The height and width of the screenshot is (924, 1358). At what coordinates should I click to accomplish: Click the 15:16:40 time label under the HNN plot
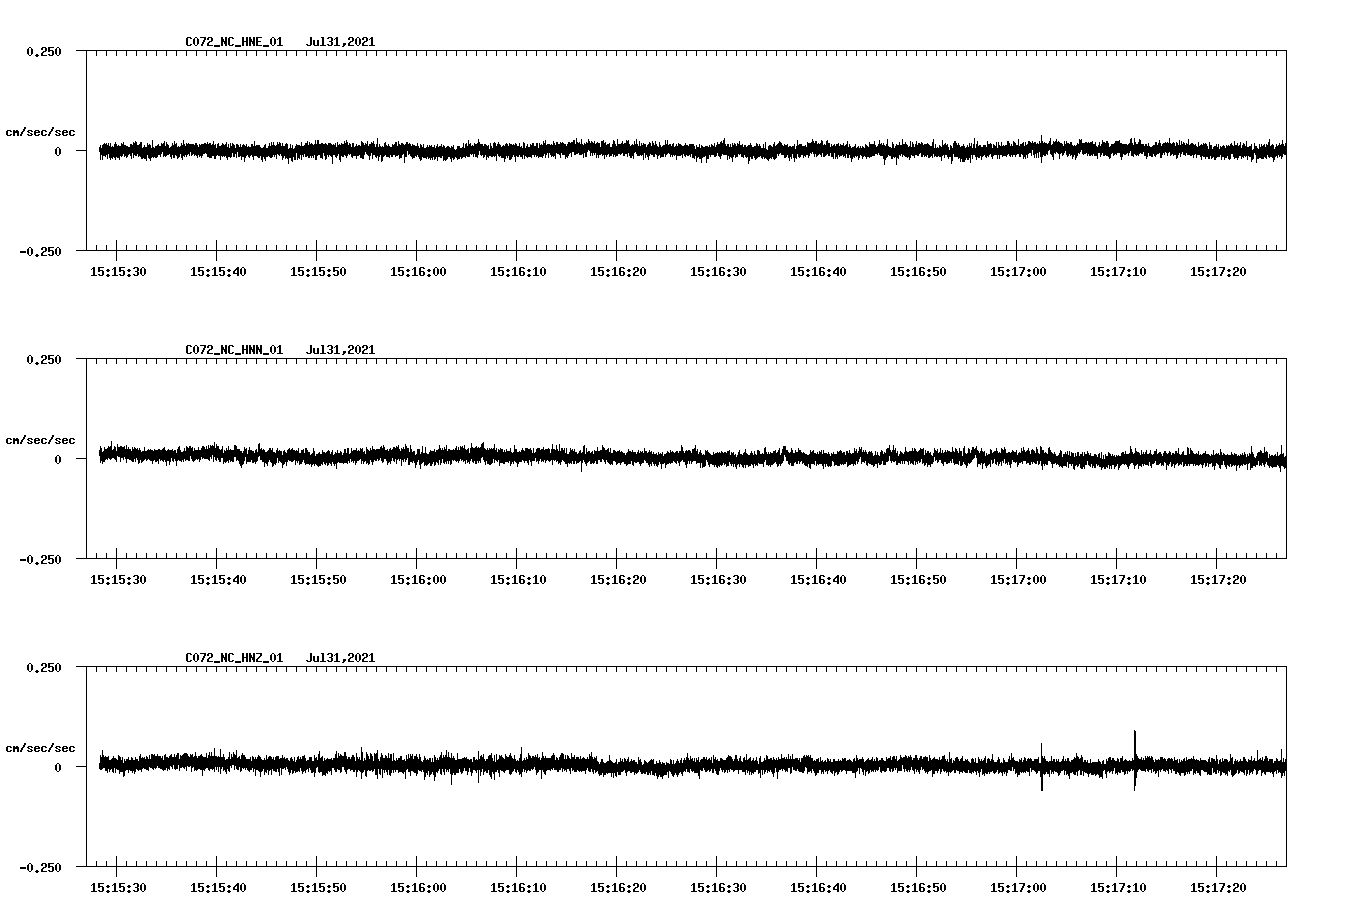click(818, 580)
